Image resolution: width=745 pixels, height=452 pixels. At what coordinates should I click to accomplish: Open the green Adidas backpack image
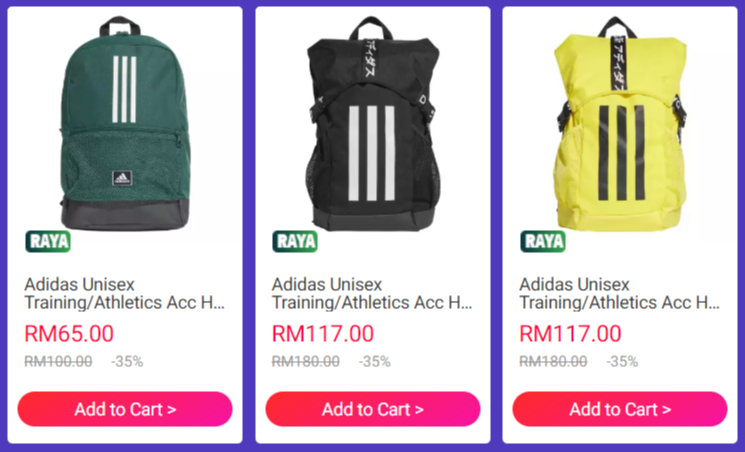(125, 124)
